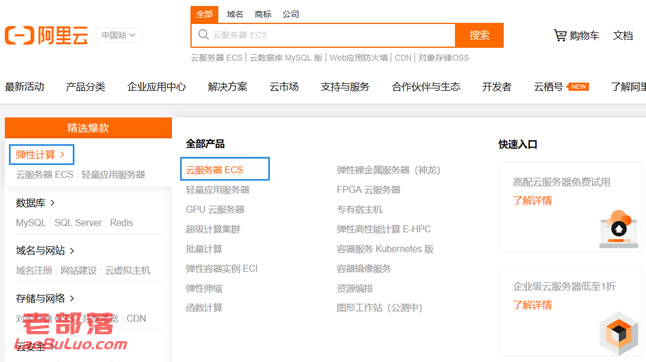Open 图形工作站（公测中）product

coord(379,308)
